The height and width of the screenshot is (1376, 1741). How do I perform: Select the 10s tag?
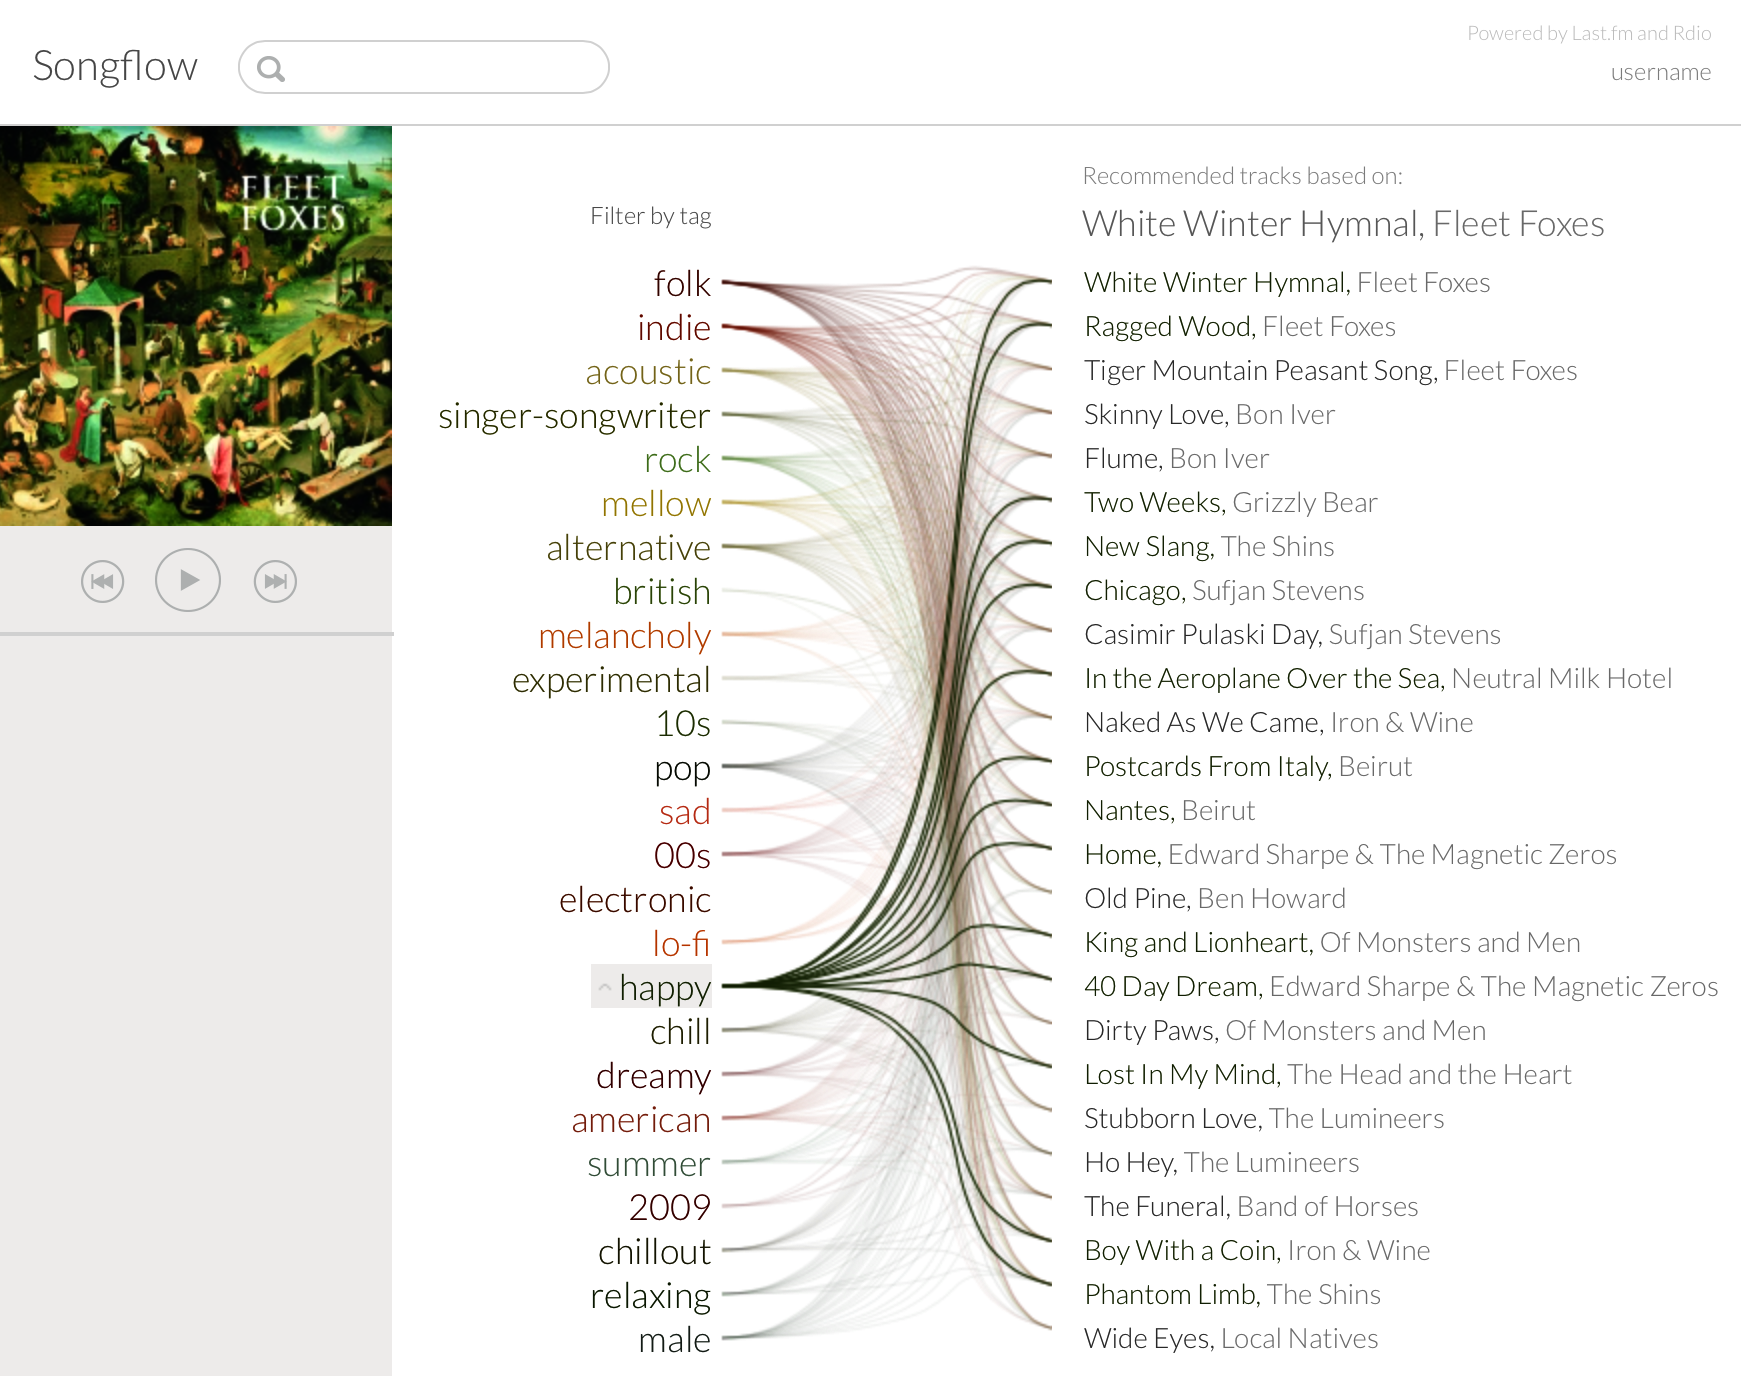(683, 724)
